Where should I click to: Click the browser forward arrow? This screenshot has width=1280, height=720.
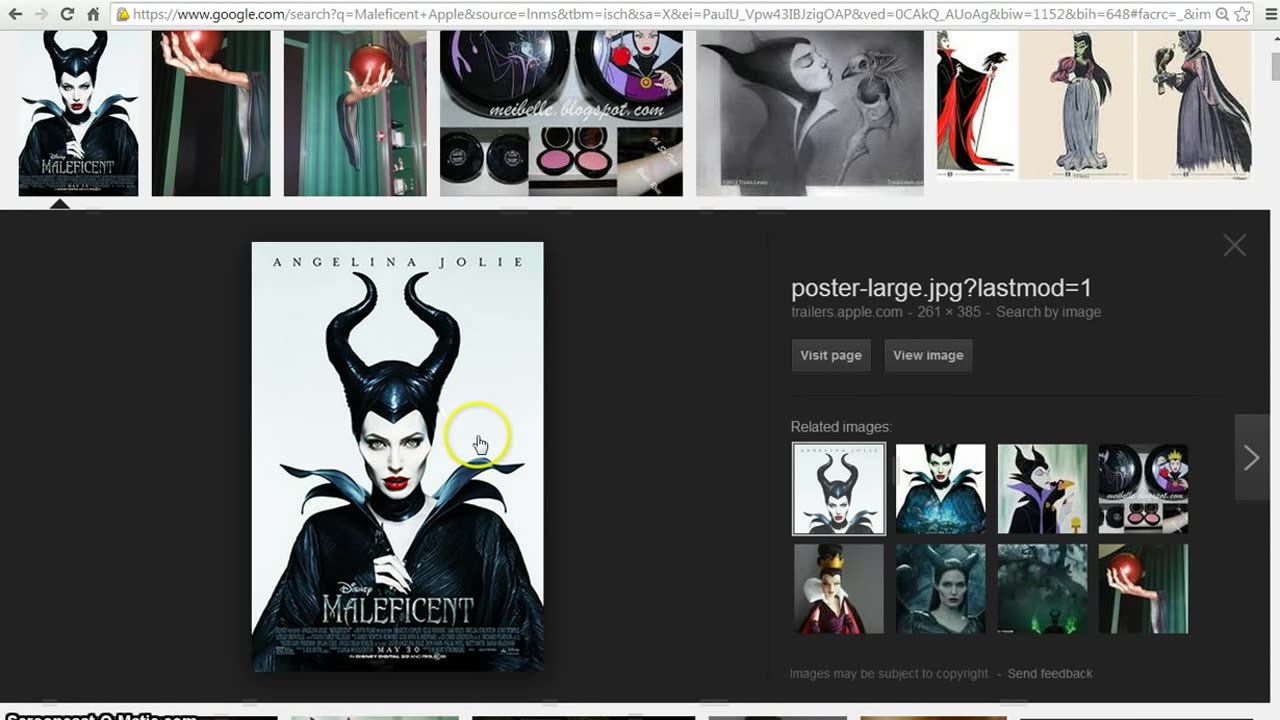tap(41, 14)
